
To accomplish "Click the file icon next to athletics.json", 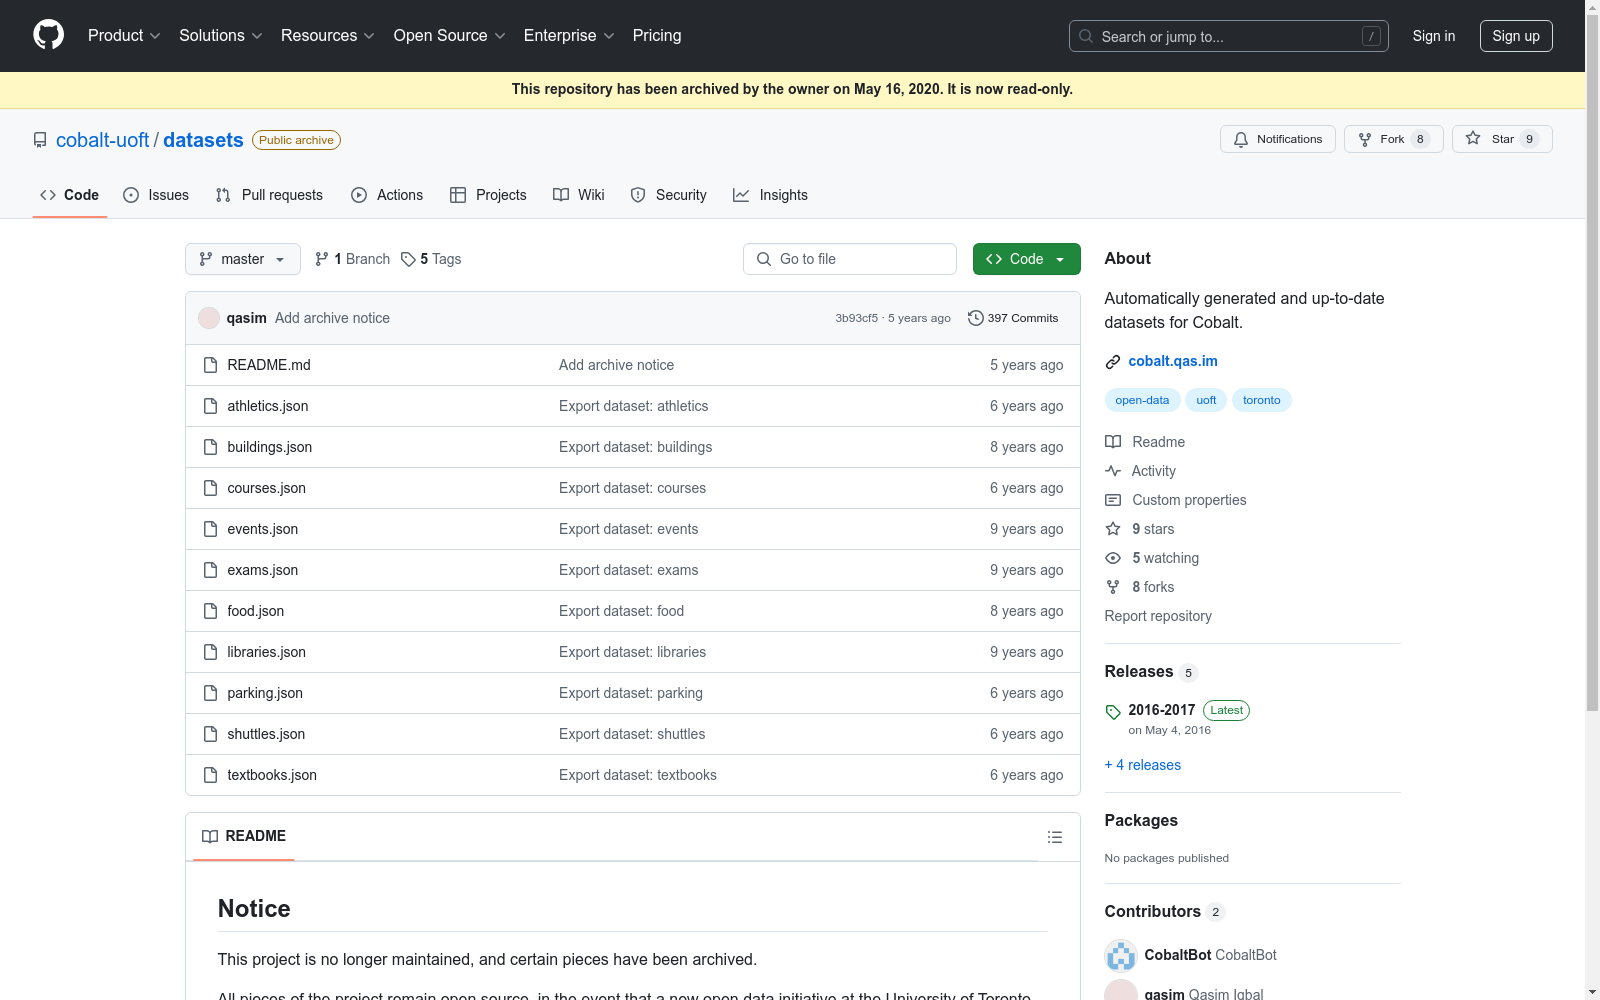I will pyautogui.click(x=210, y=406).
